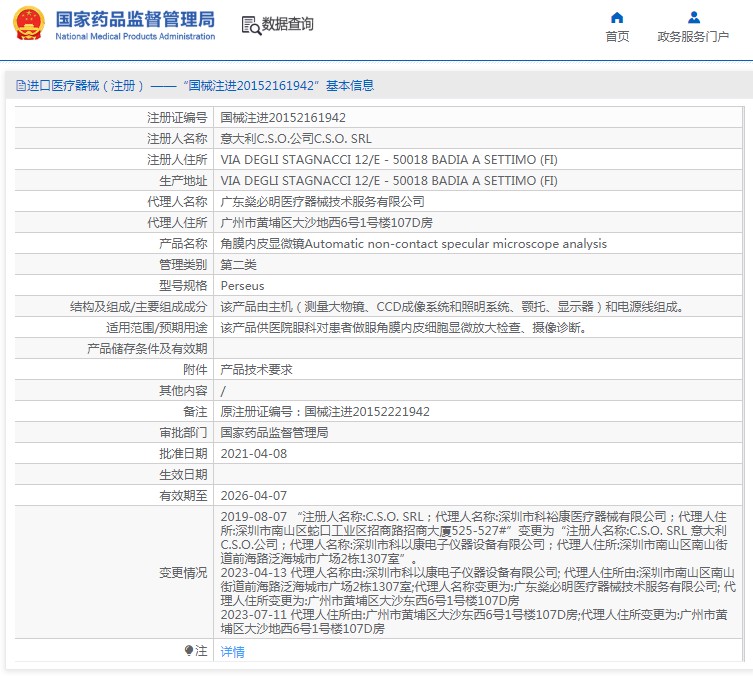
Task: Click the approval date 2021-04-08
Action: point(253,453)
